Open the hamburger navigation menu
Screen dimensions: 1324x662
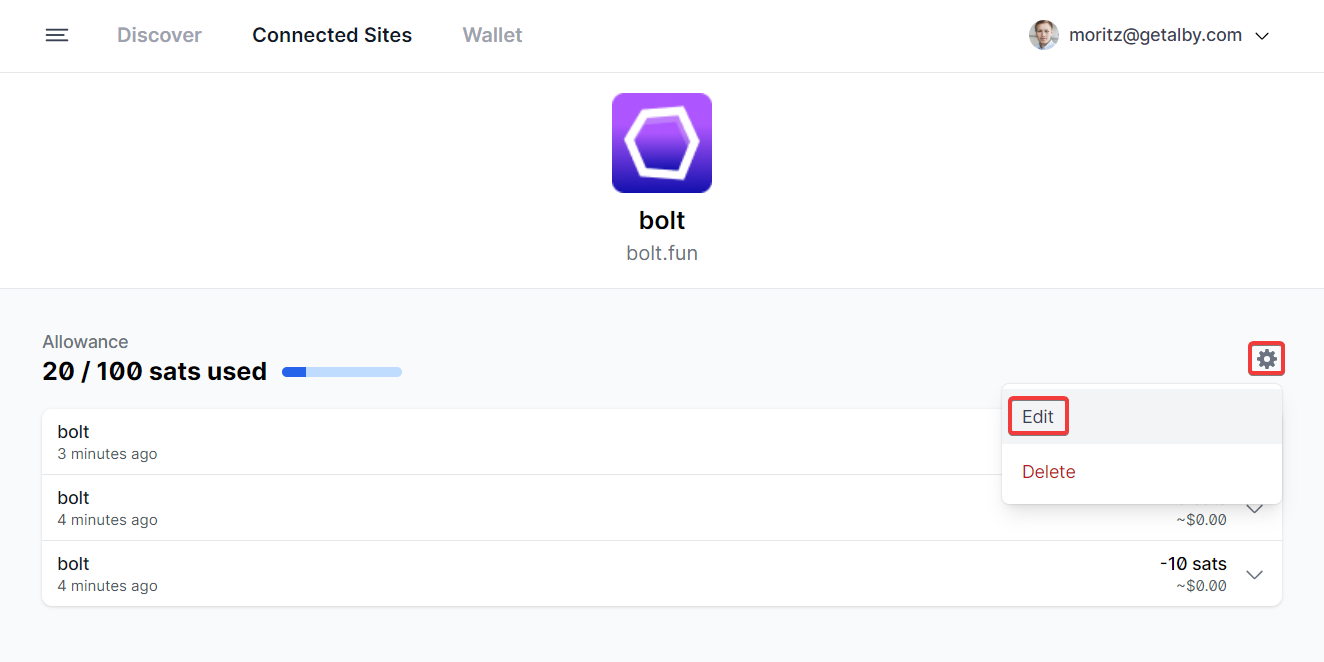click(x=57, y=36)
